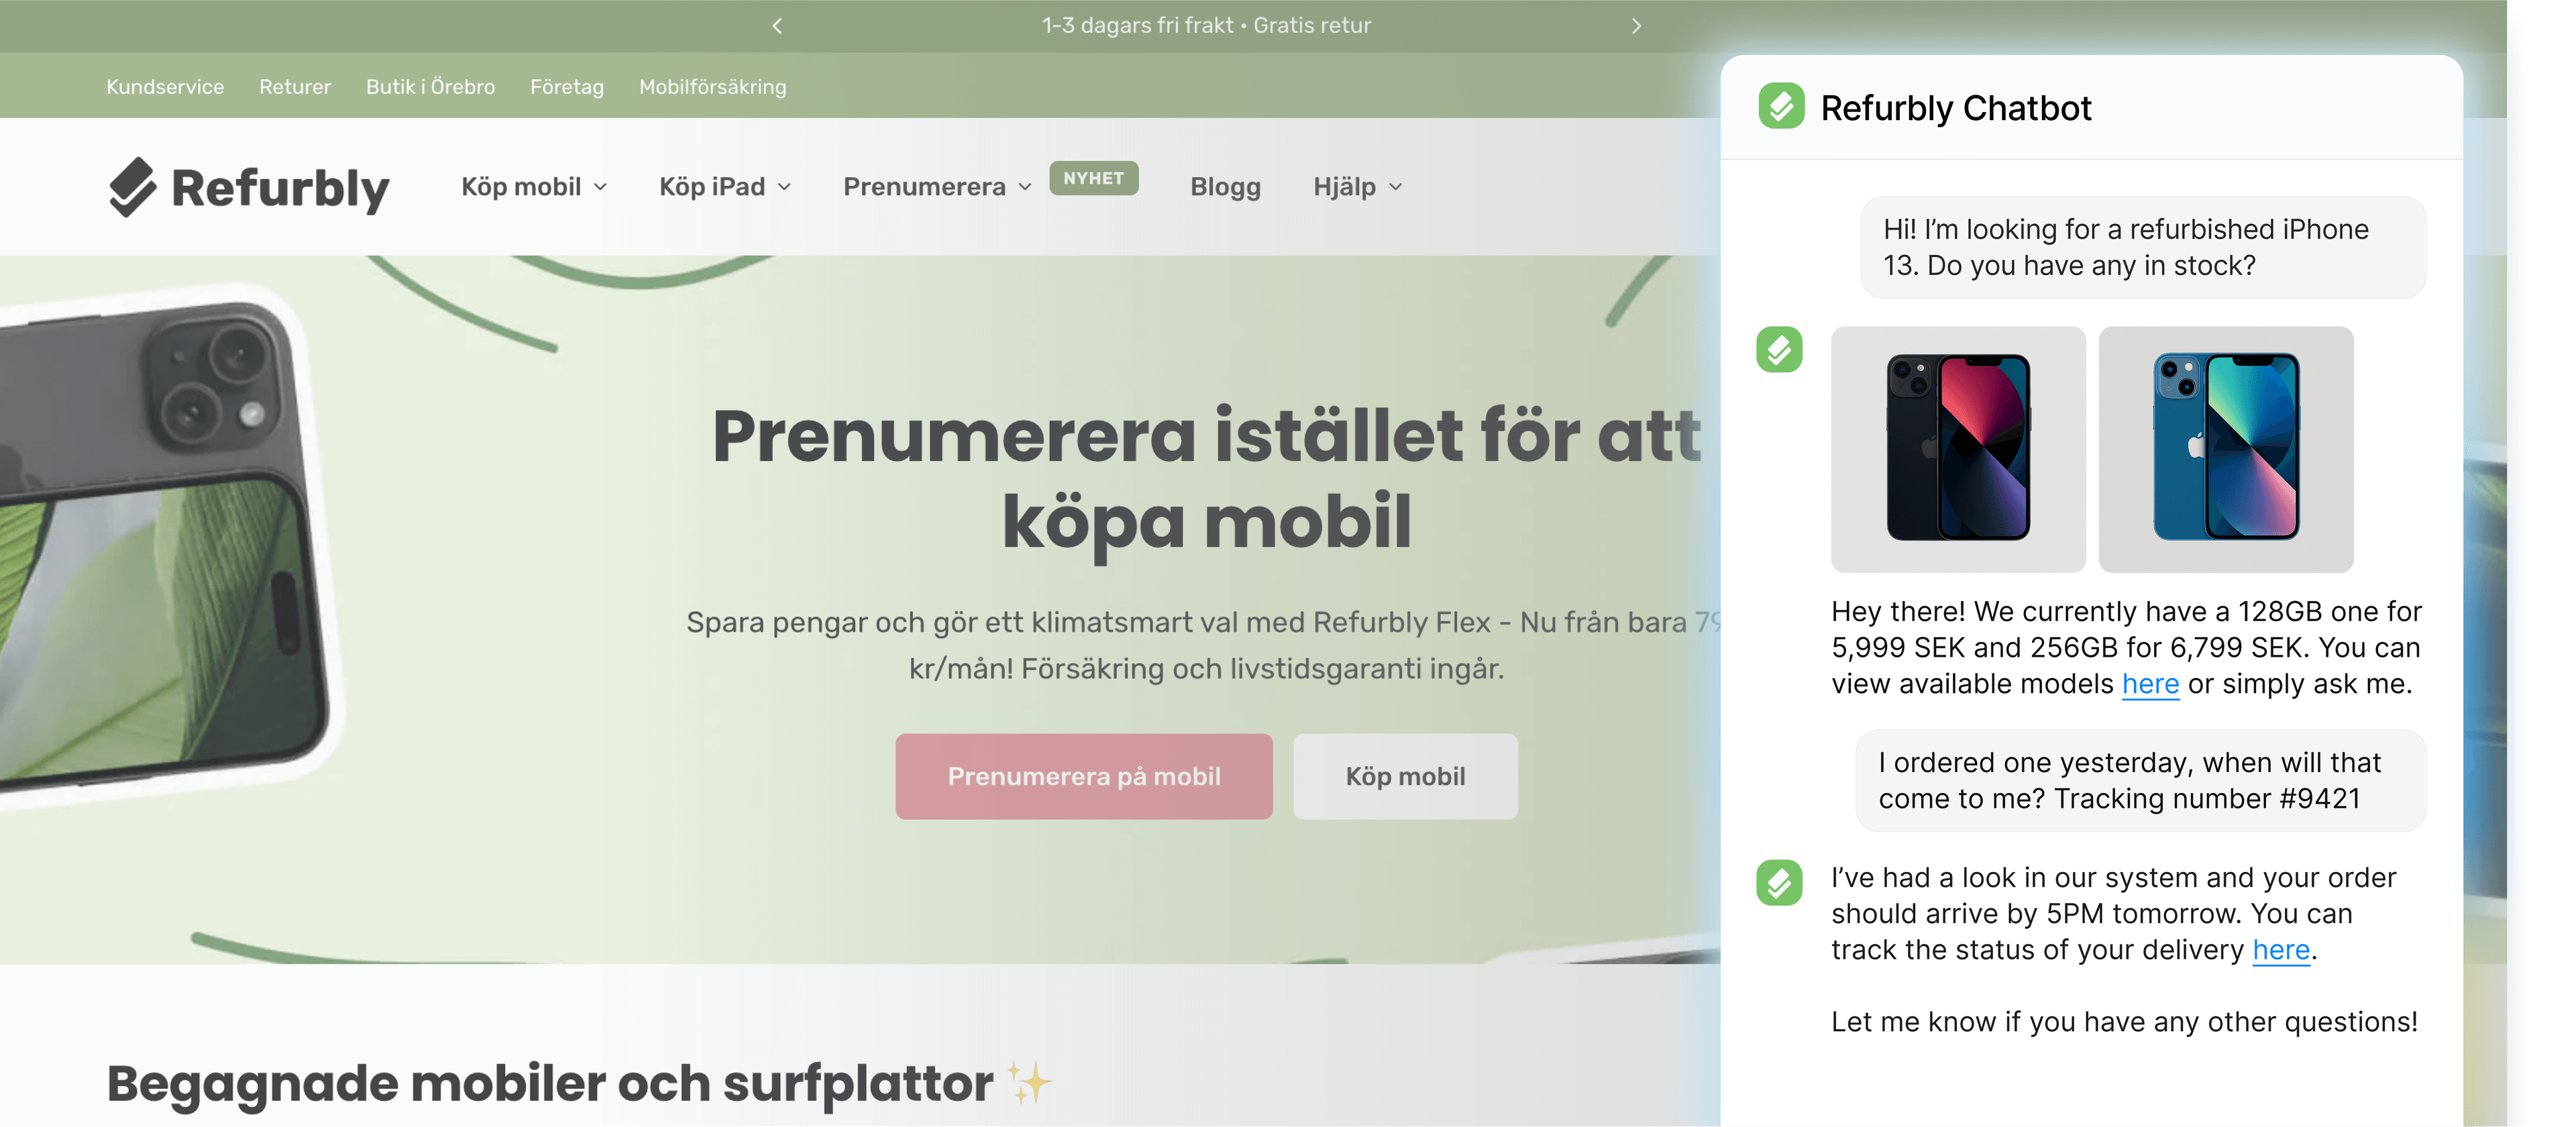Open the black iPhone 13 thumbnail
The image size is (2576, 1127).
(x=1958, y=449)
